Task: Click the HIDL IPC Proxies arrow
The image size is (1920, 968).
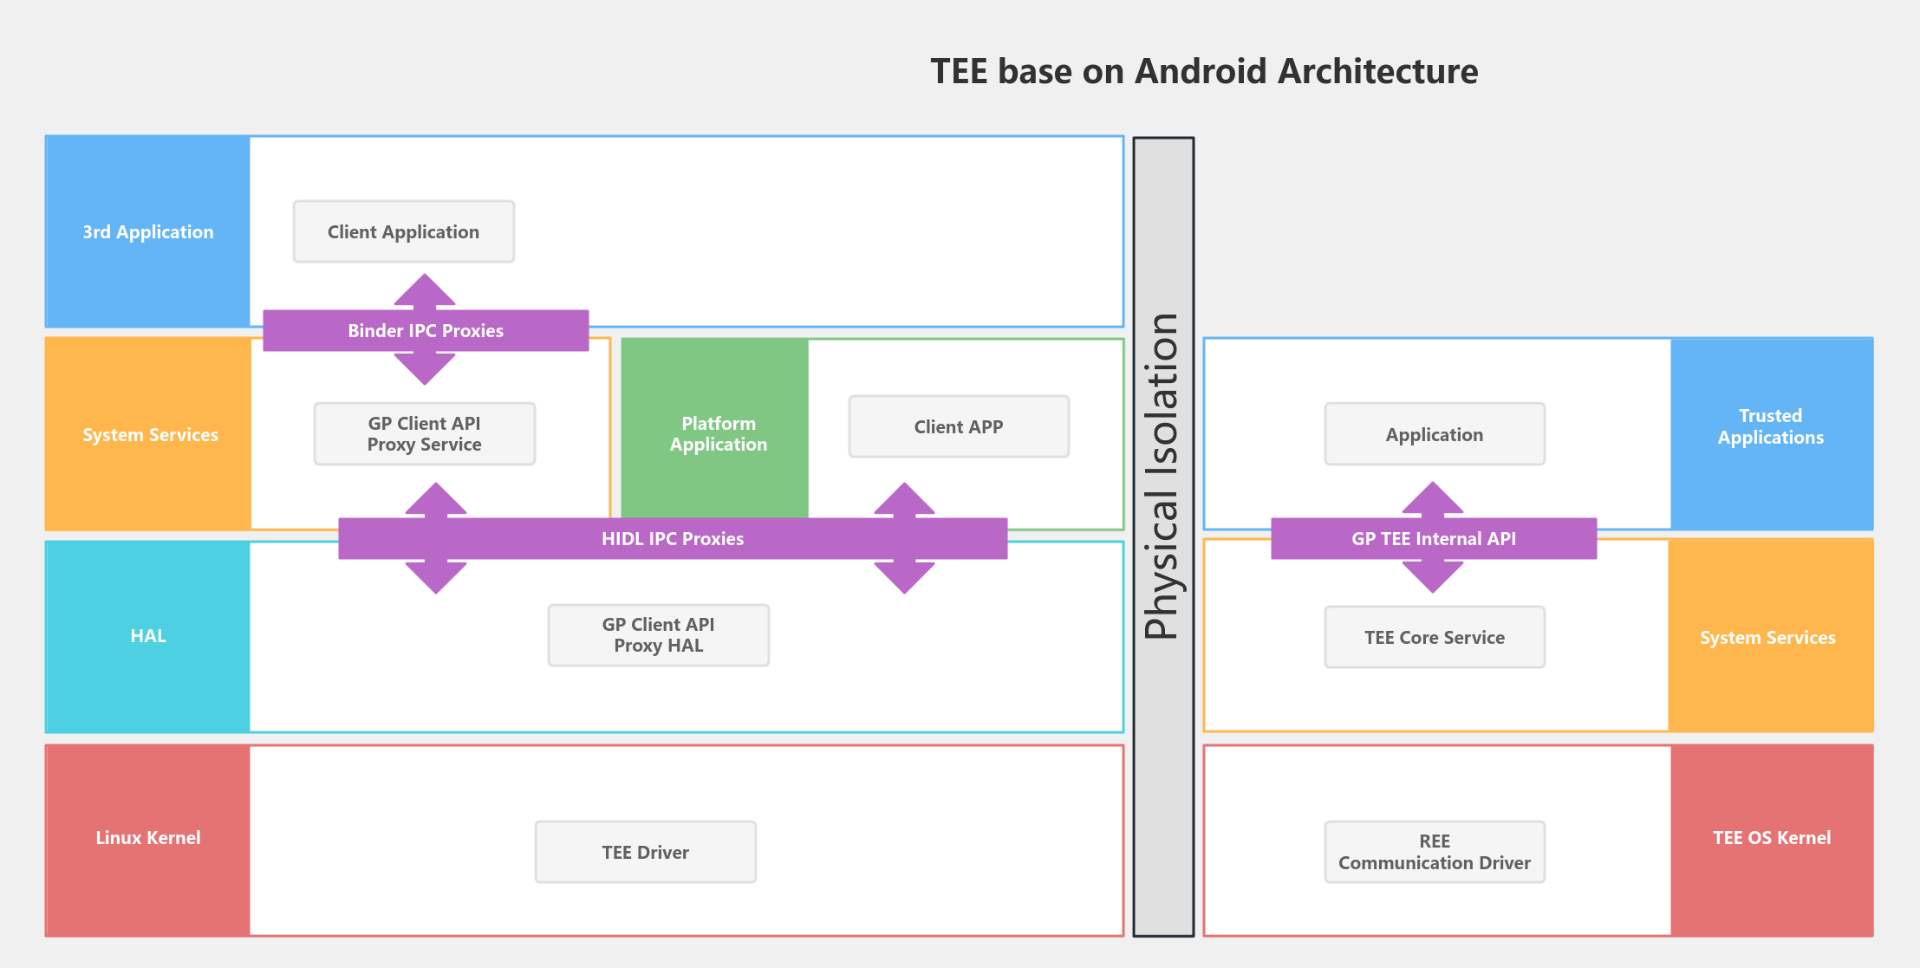Action: [x=672, y=538]
